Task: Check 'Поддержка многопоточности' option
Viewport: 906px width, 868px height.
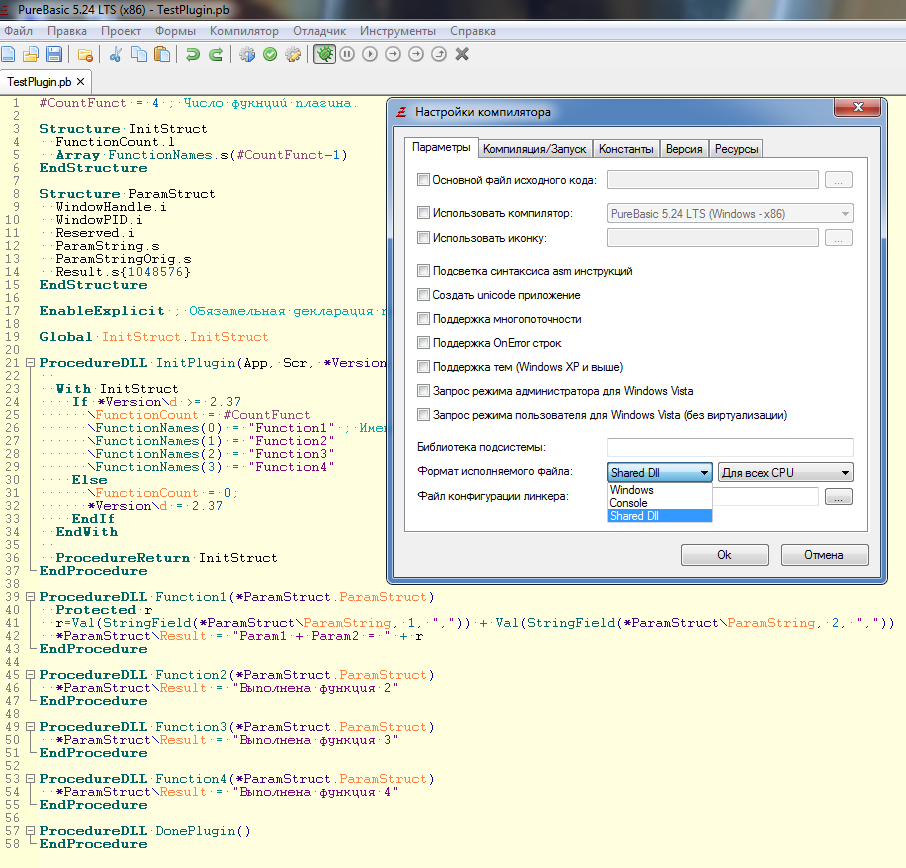Action: click(423, 319)
